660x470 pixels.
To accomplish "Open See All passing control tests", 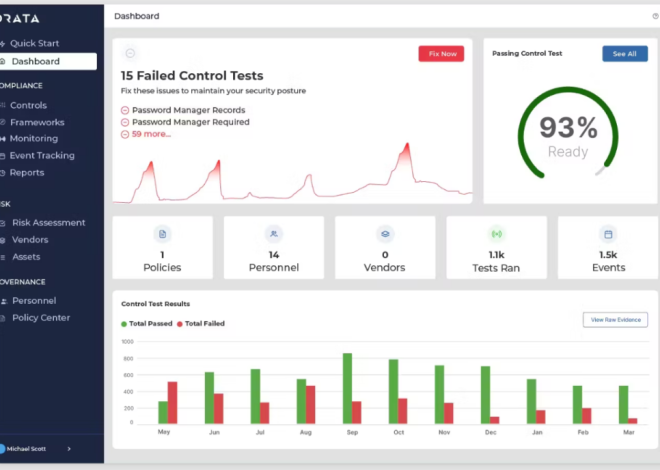I will click(x=625, y=54).
